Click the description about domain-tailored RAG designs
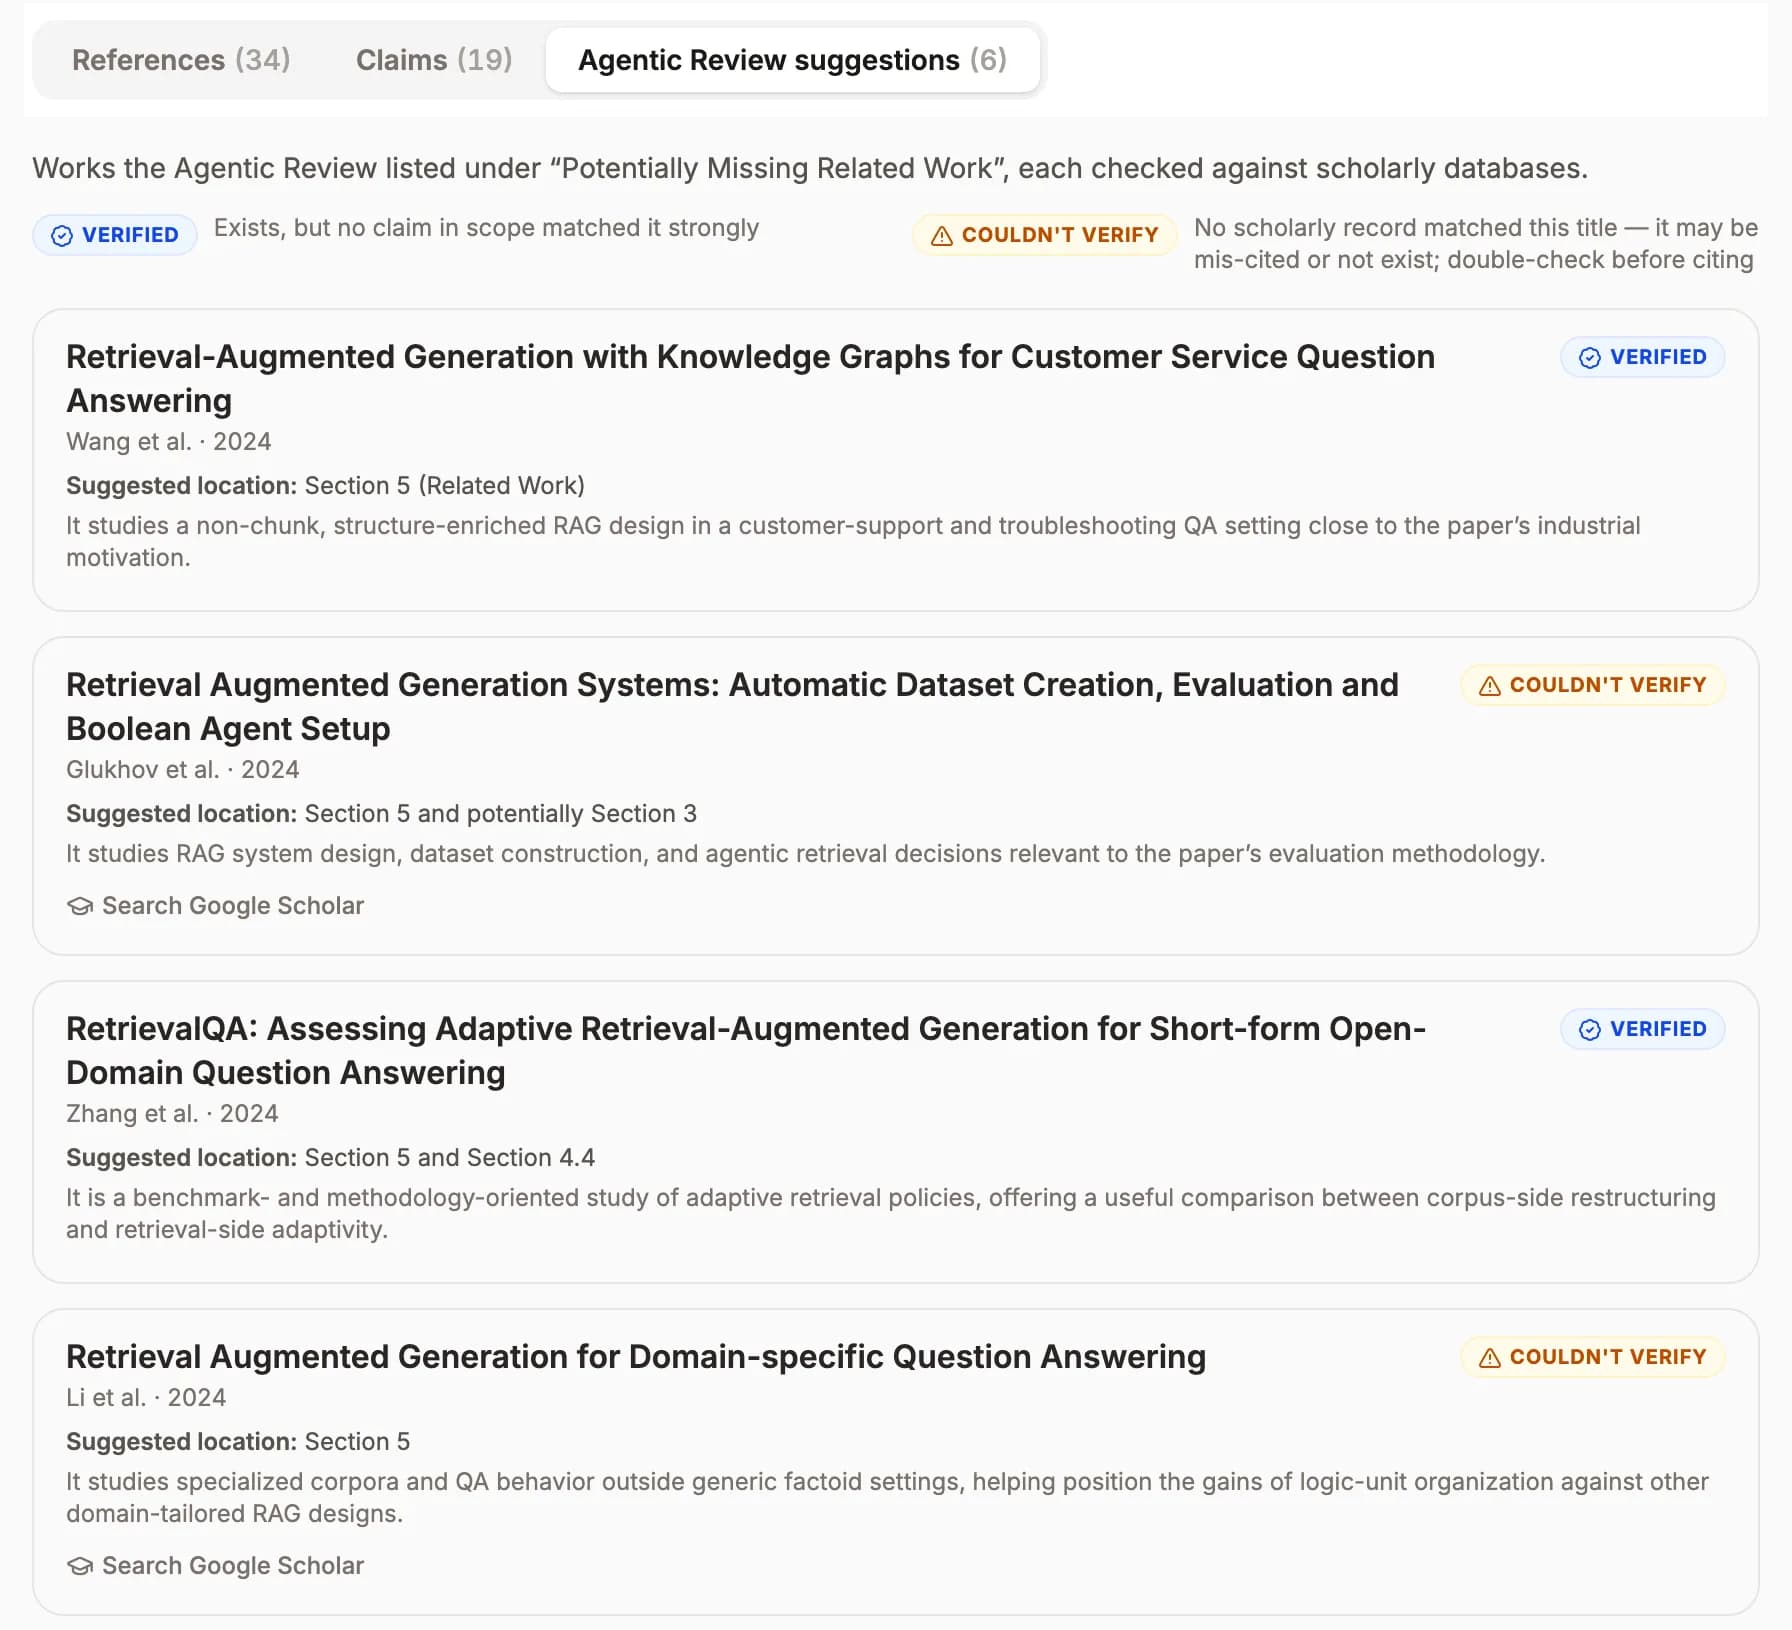The width and height of the screenshot is (1792, 1630). click(x=887, y=1498)
